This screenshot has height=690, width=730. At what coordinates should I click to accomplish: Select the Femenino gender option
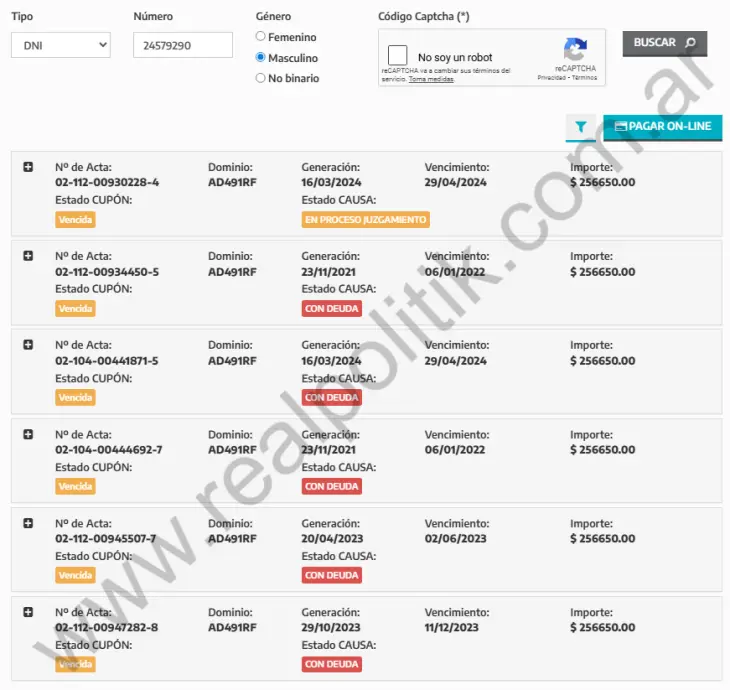click(x=261, y=37)
